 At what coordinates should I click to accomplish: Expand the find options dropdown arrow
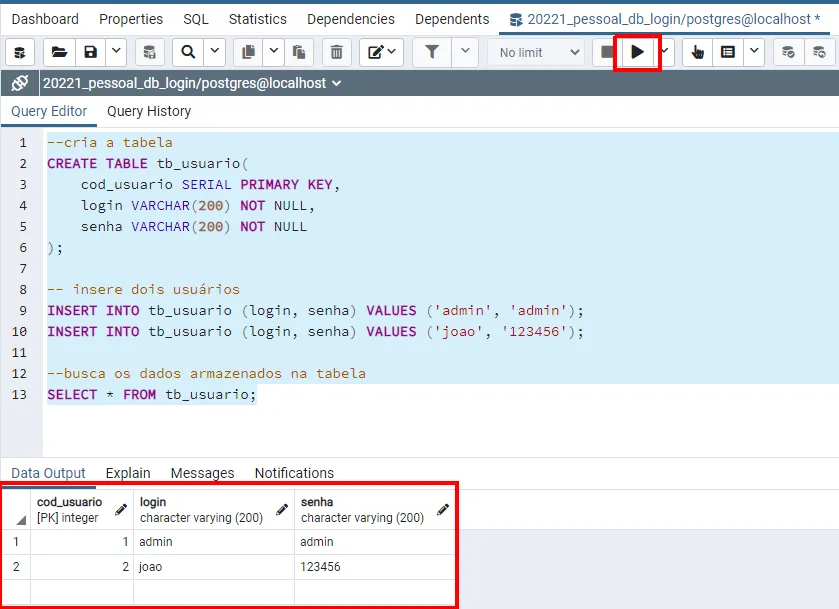pyautogui.click(x=215, y=52)
